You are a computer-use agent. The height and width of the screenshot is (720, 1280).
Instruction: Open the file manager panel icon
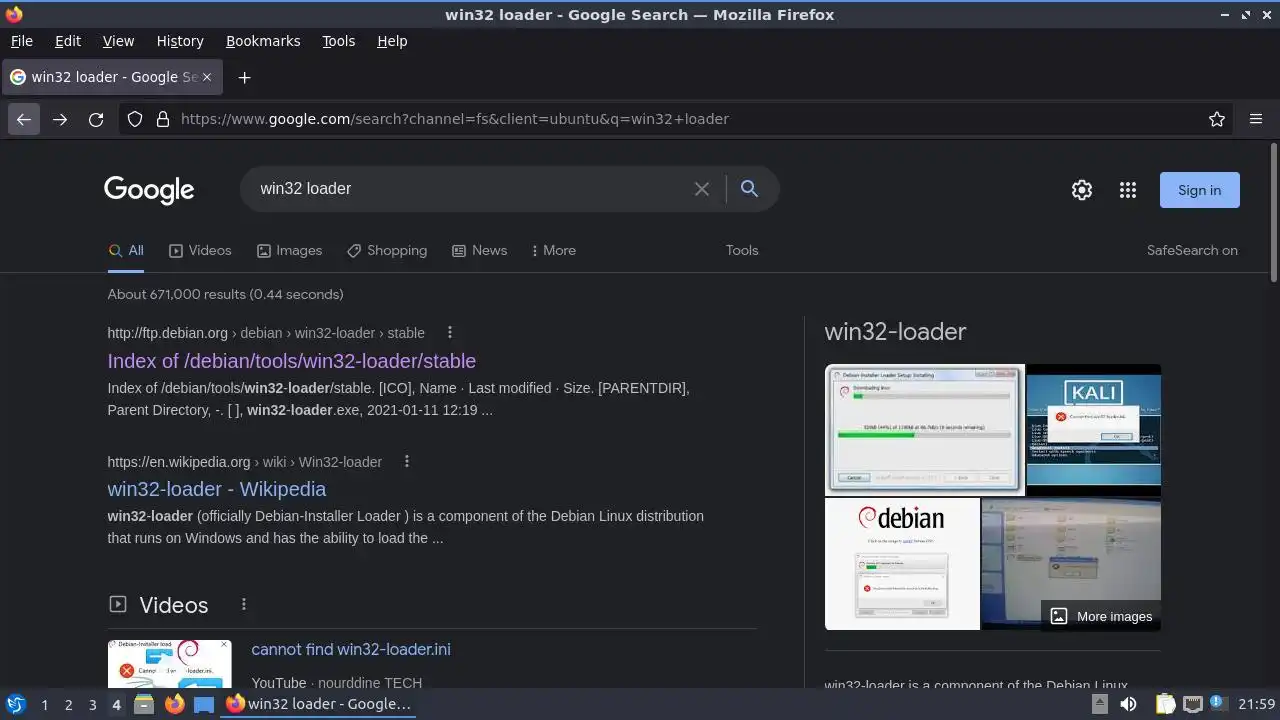pyautogui.click(x=144, y=704)
